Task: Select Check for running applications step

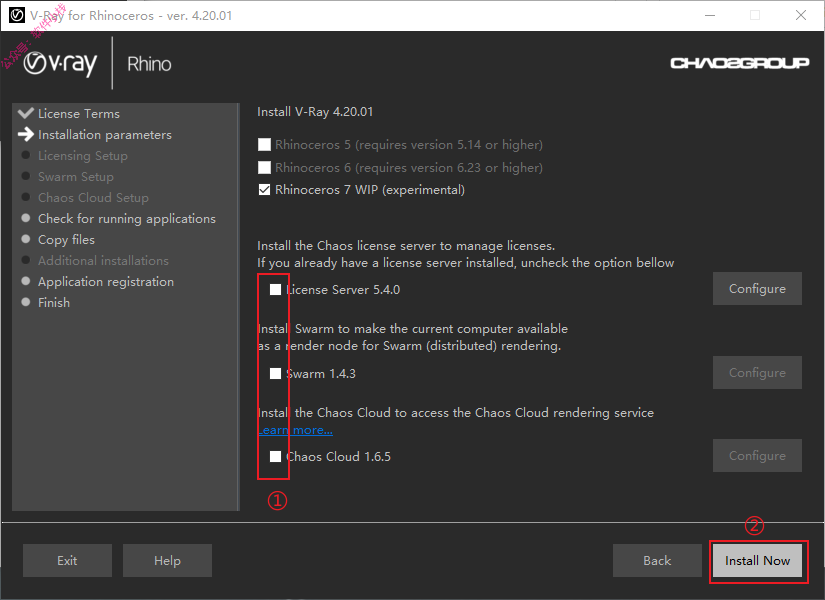Action: [x=127, y=219]
